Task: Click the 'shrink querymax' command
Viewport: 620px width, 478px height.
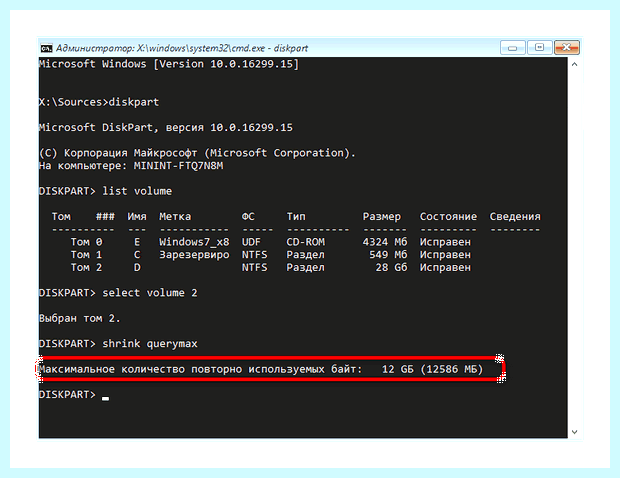Action: 150,344
